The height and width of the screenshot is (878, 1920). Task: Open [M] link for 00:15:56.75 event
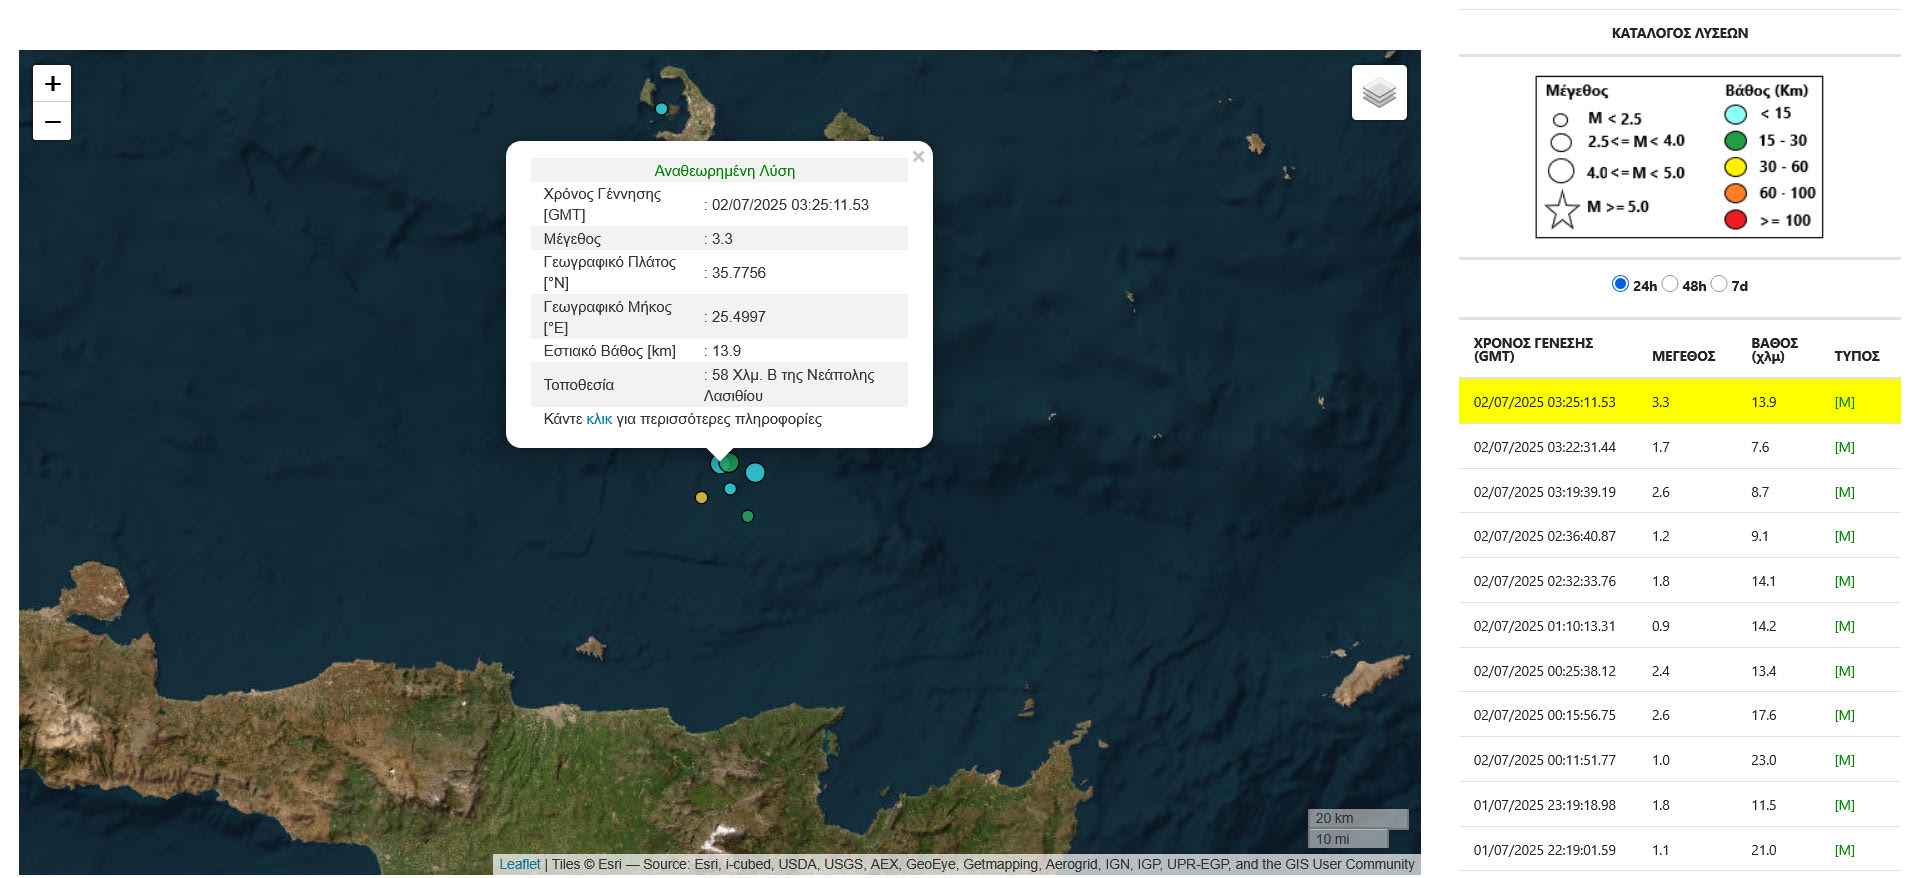coord(1844,715)
